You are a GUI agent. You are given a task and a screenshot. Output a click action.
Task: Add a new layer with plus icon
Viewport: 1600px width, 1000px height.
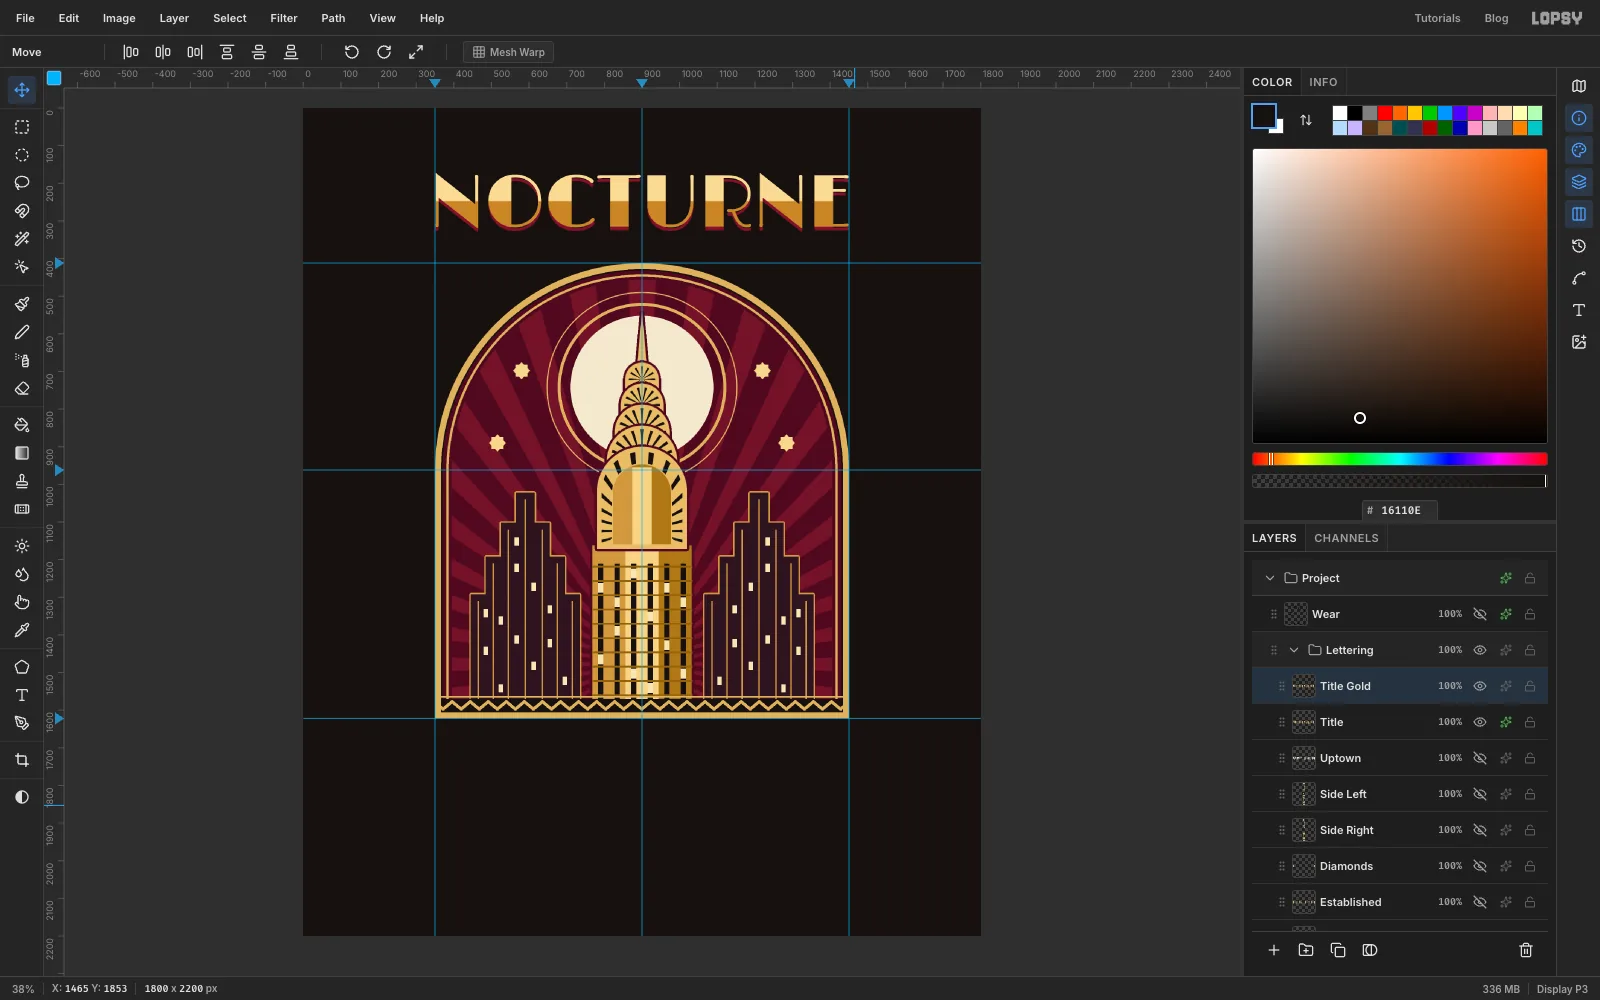tap(1274, 950)
